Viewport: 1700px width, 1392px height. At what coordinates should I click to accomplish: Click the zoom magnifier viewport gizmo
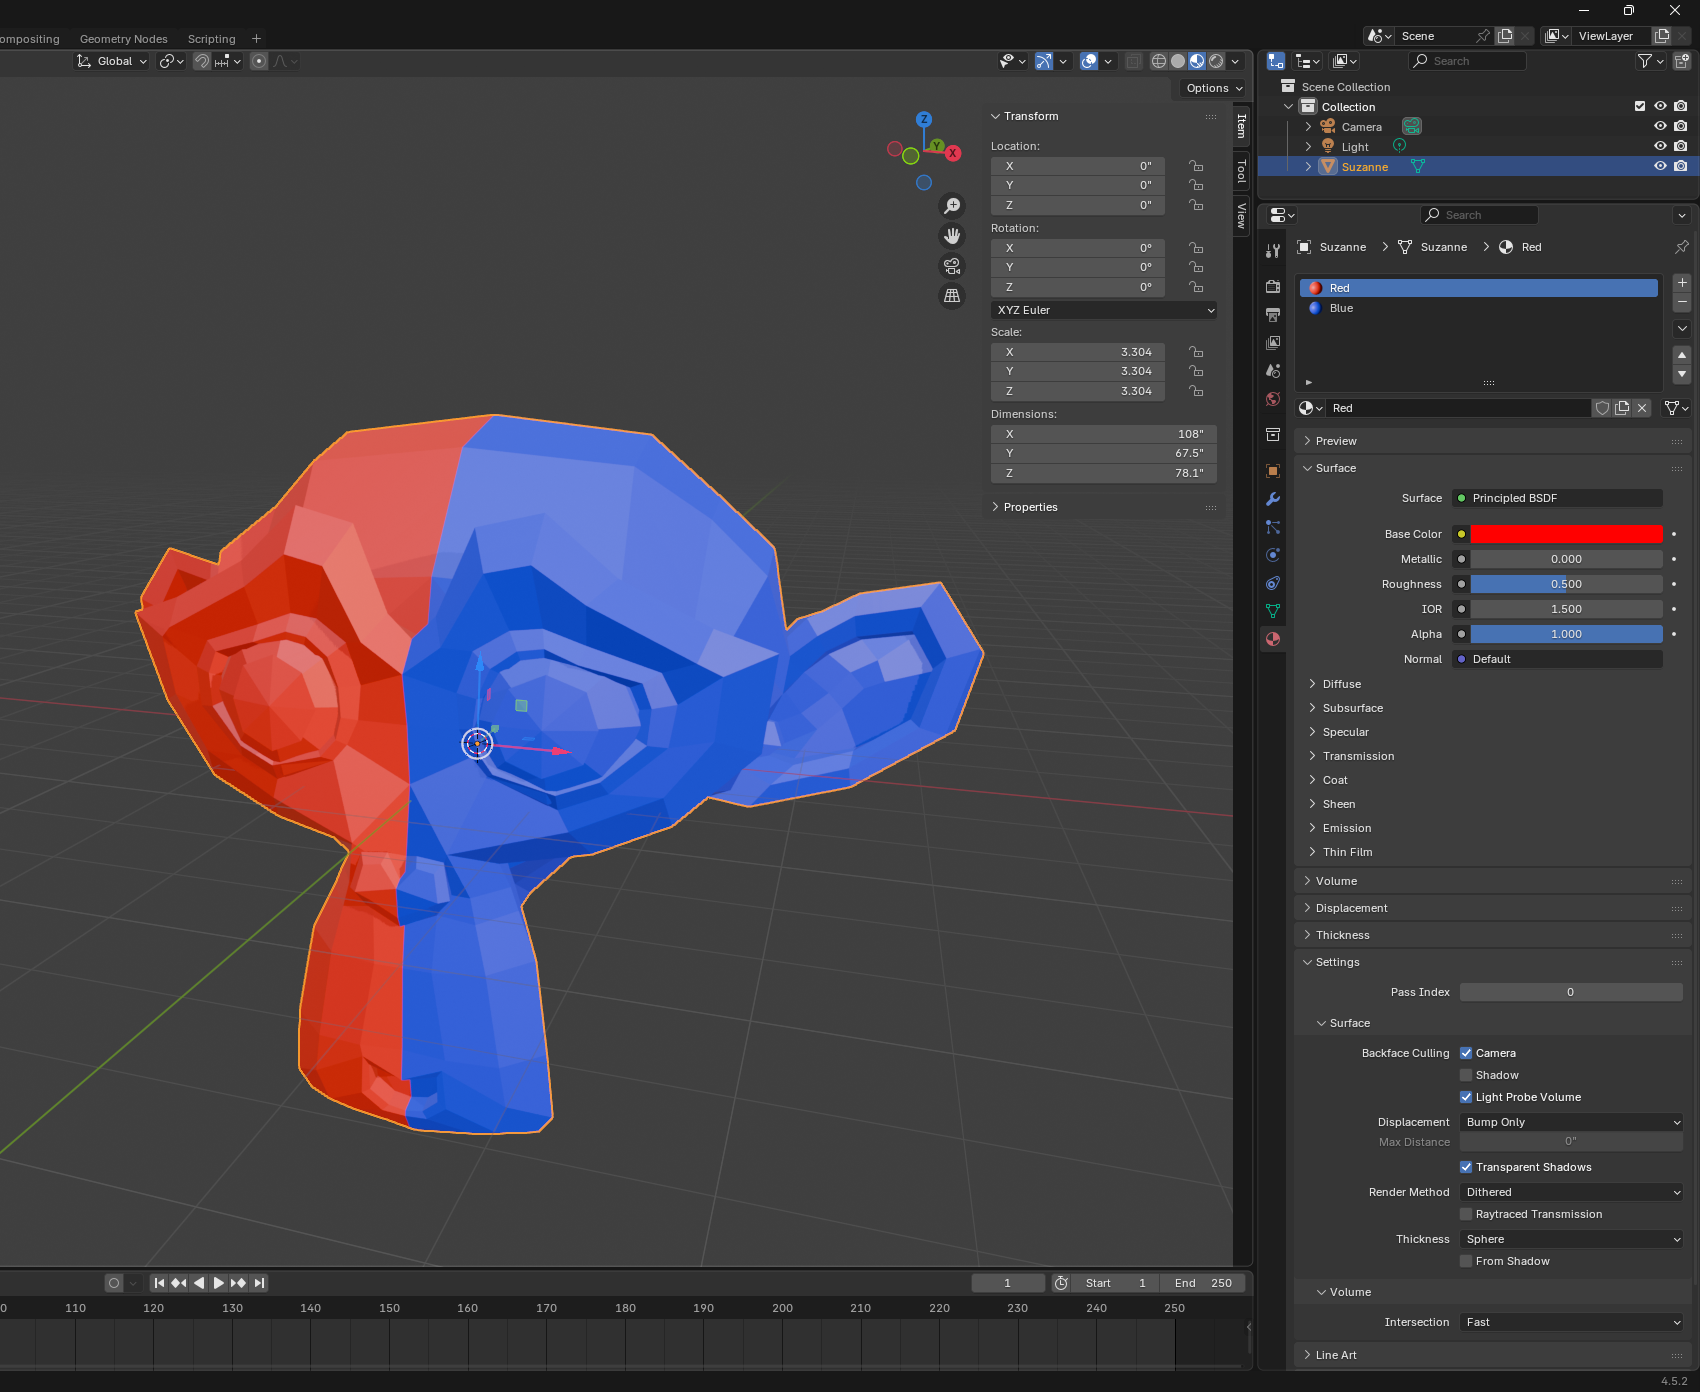[952, 205]
